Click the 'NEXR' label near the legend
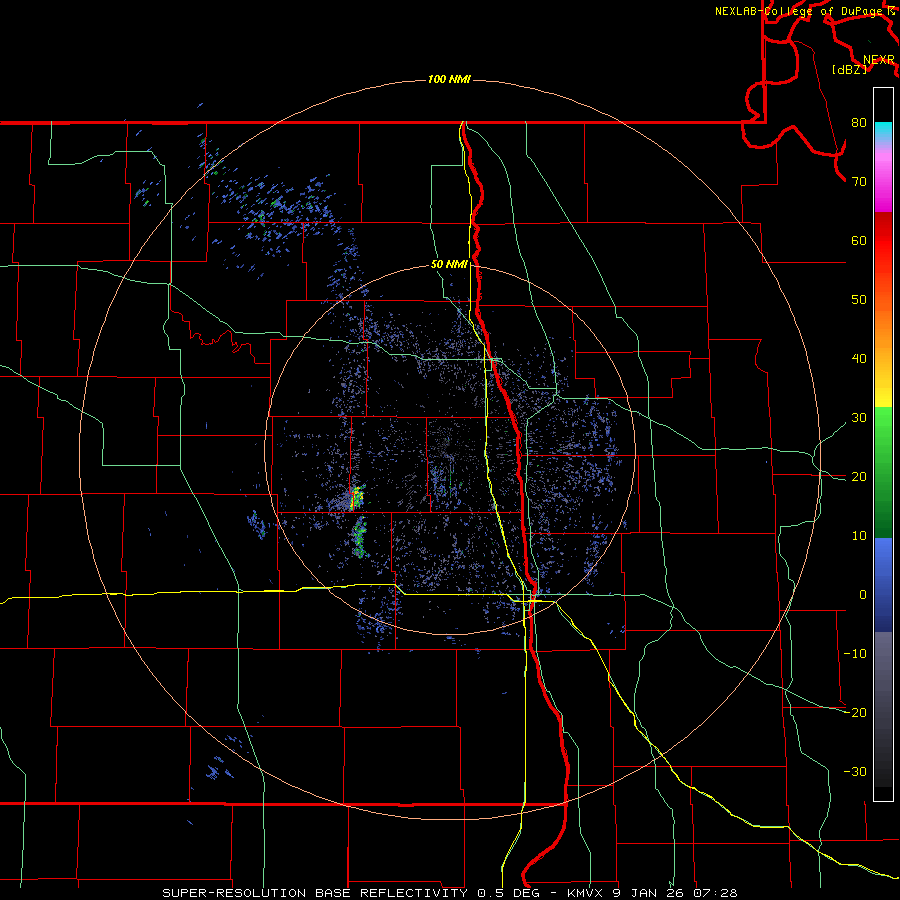Screen dimensions: 900x900 [x=878, y=60]
